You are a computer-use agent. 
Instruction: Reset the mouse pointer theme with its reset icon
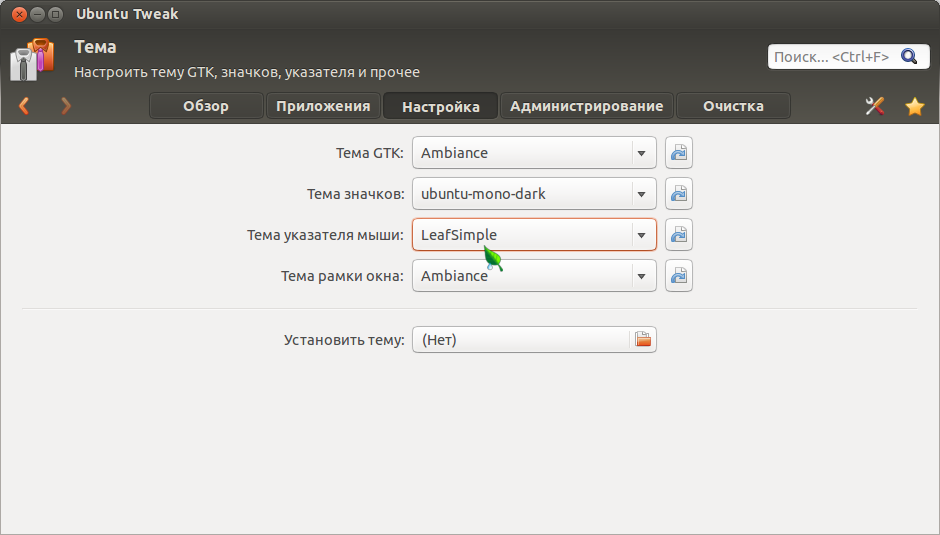pyautogui.click(x=679, y=235)
